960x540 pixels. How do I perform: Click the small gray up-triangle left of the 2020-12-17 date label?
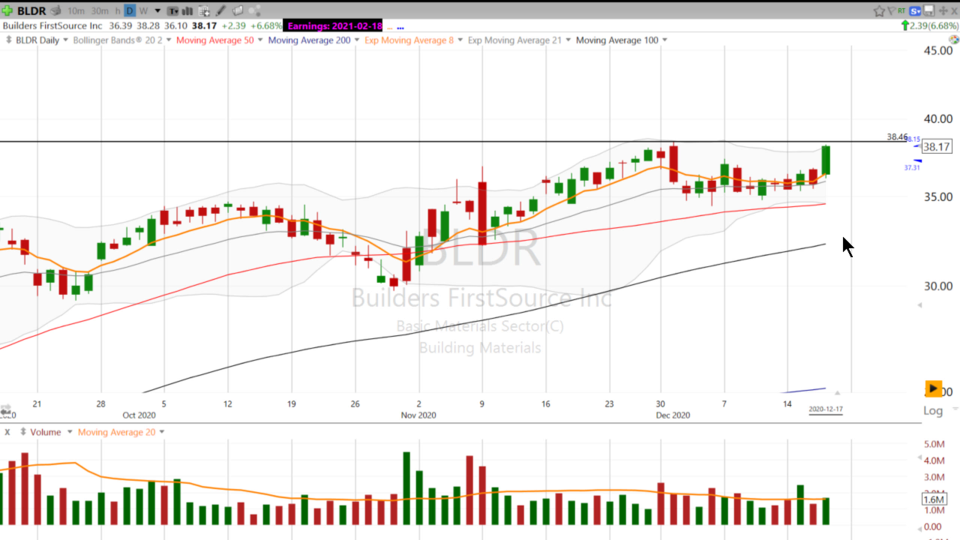point(838,392)
